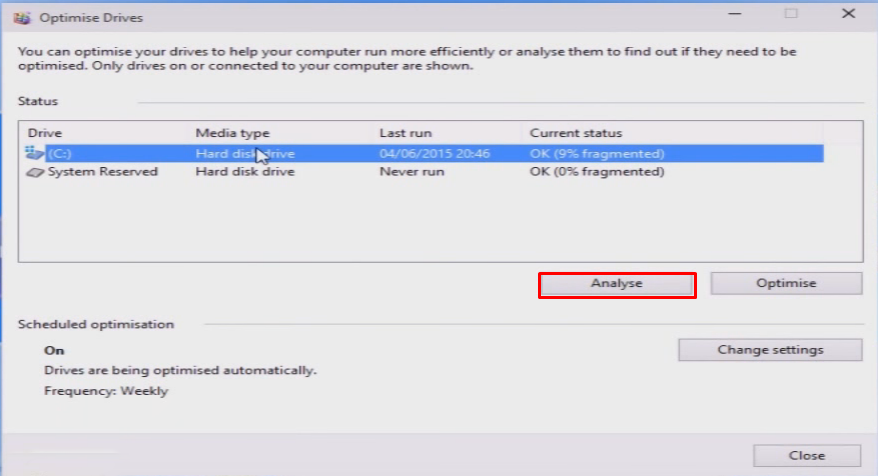Minimize the Optimise Drives window
The width and height of the screenshot is (878, 476).
point(735,13)
